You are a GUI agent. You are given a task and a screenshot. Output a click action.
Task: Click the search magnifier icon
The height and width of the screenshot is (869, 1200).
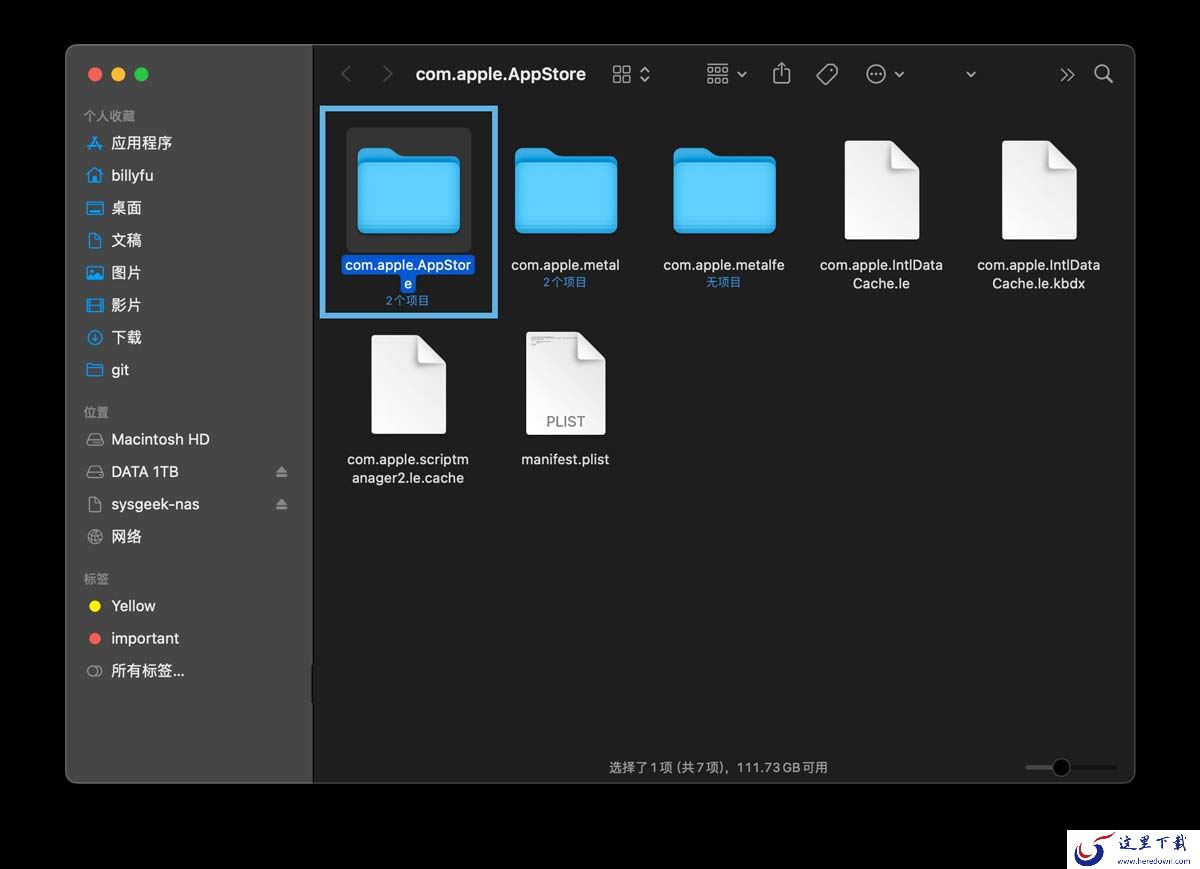[x=1104, y=74]
